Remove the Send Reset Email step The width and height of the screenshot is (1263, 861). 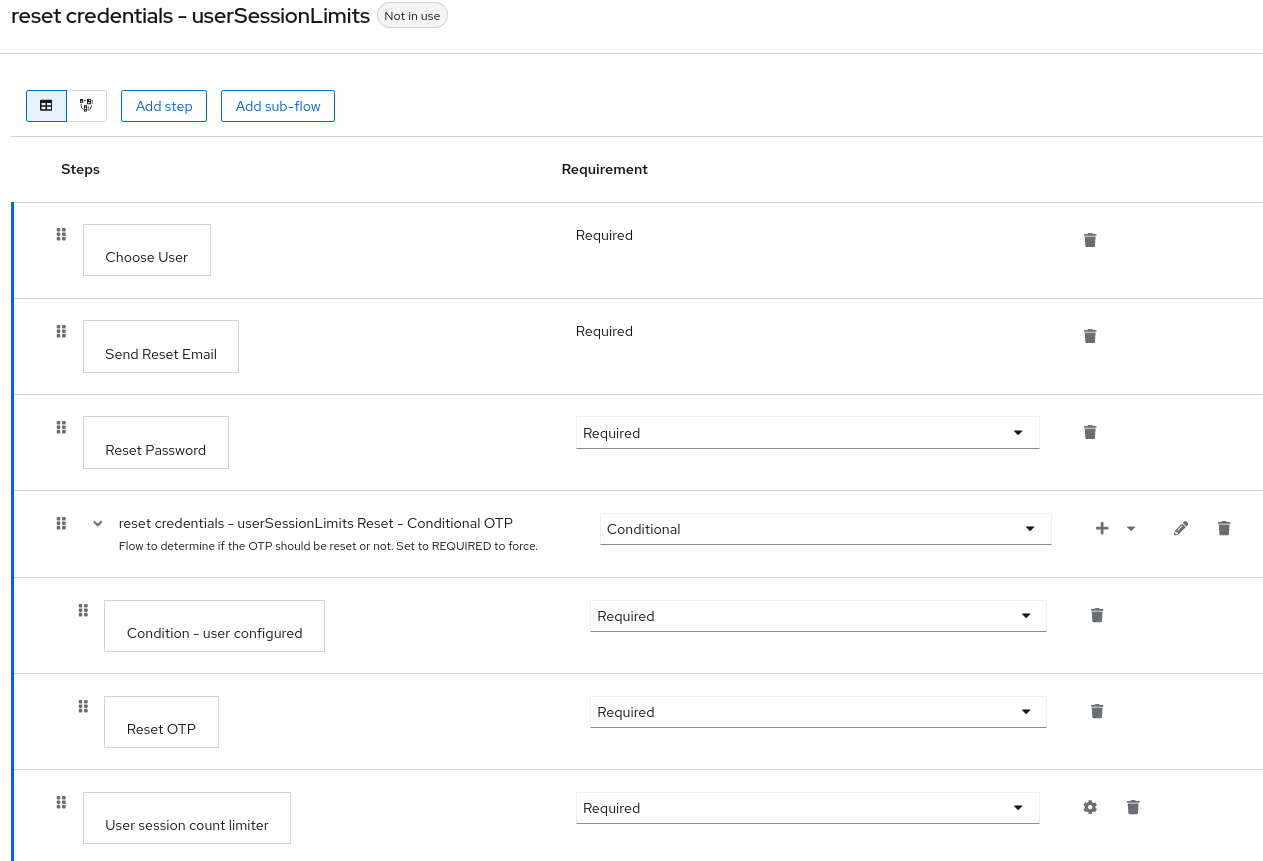(1090, 336)
